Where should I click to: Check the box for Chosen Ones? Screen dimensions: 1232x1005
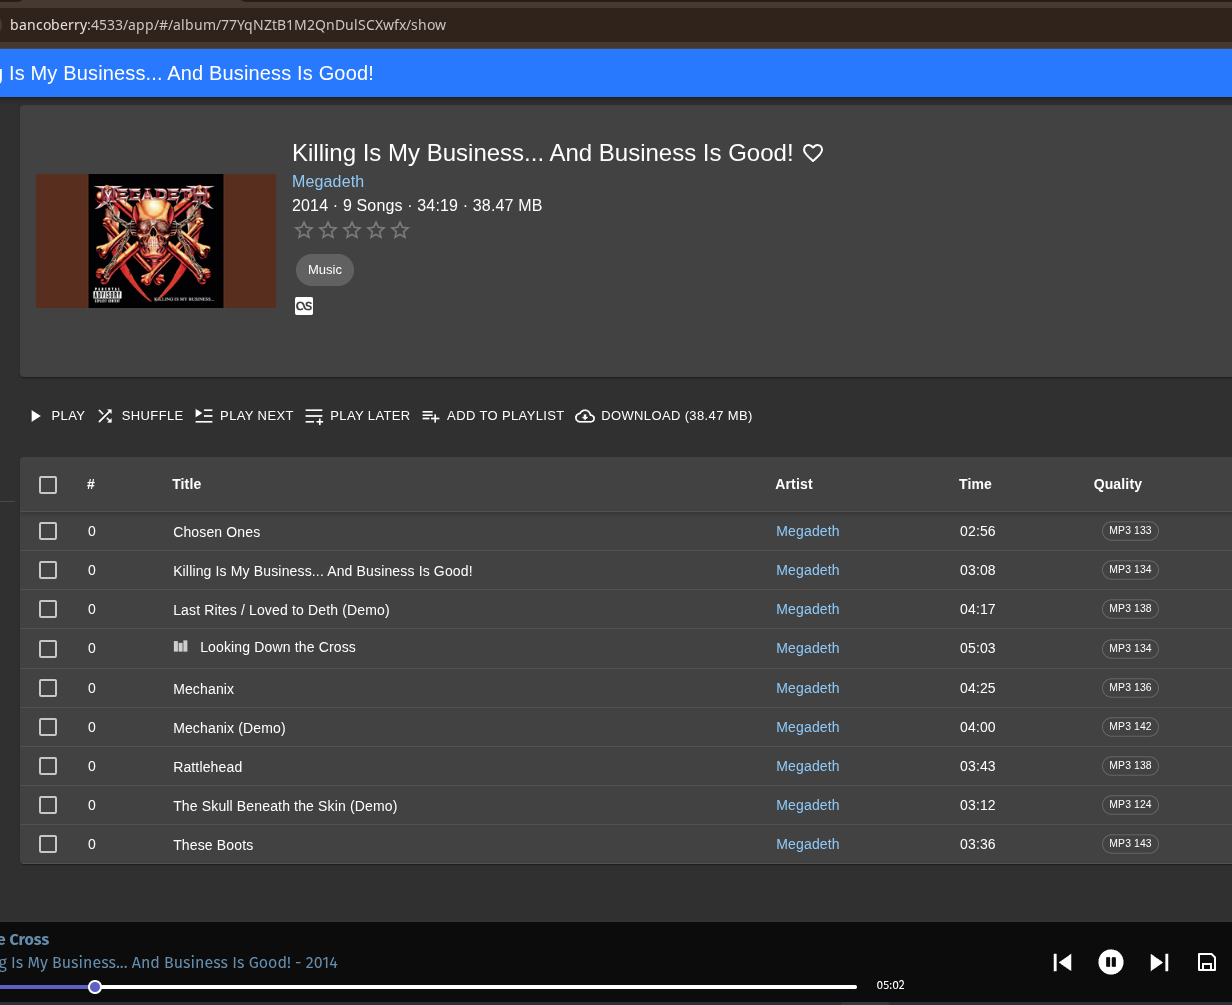(48, 531)
